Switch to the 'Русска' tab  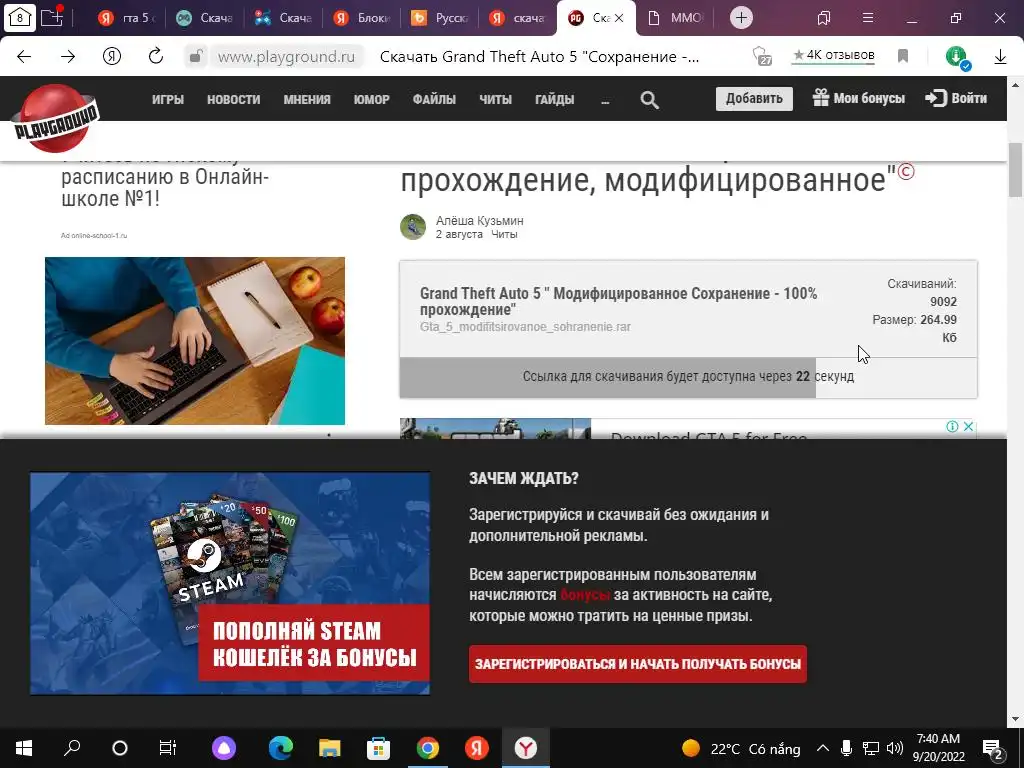[x=440, y=18]
